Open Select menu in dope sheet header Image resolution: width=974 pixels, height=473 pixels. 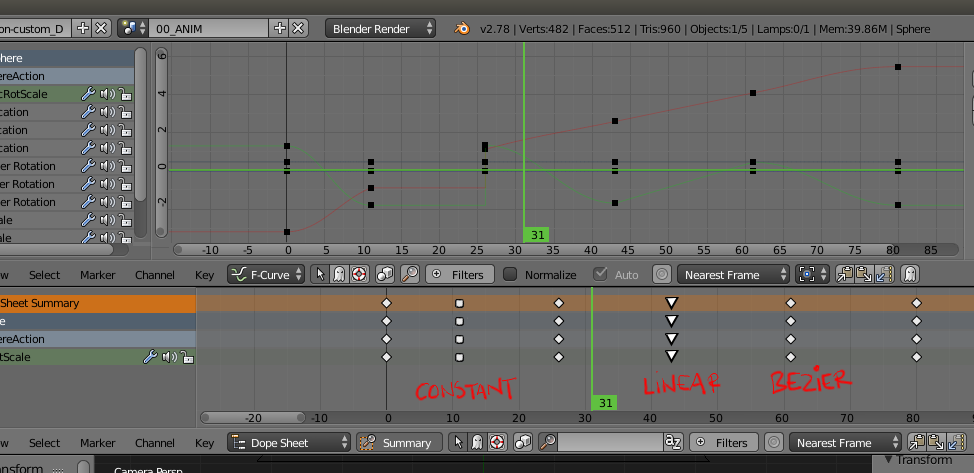click(45, 443)
